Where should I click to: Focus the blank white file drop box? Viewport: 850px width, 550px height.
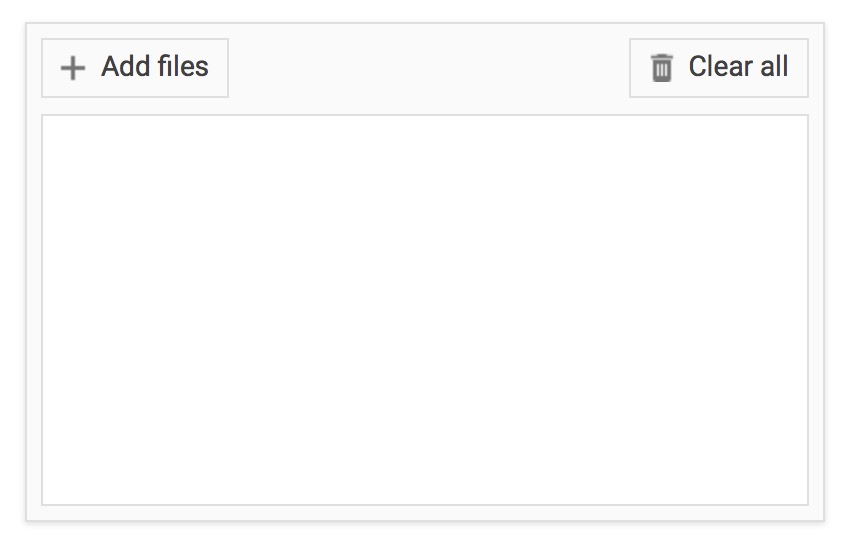coord(425,310)
